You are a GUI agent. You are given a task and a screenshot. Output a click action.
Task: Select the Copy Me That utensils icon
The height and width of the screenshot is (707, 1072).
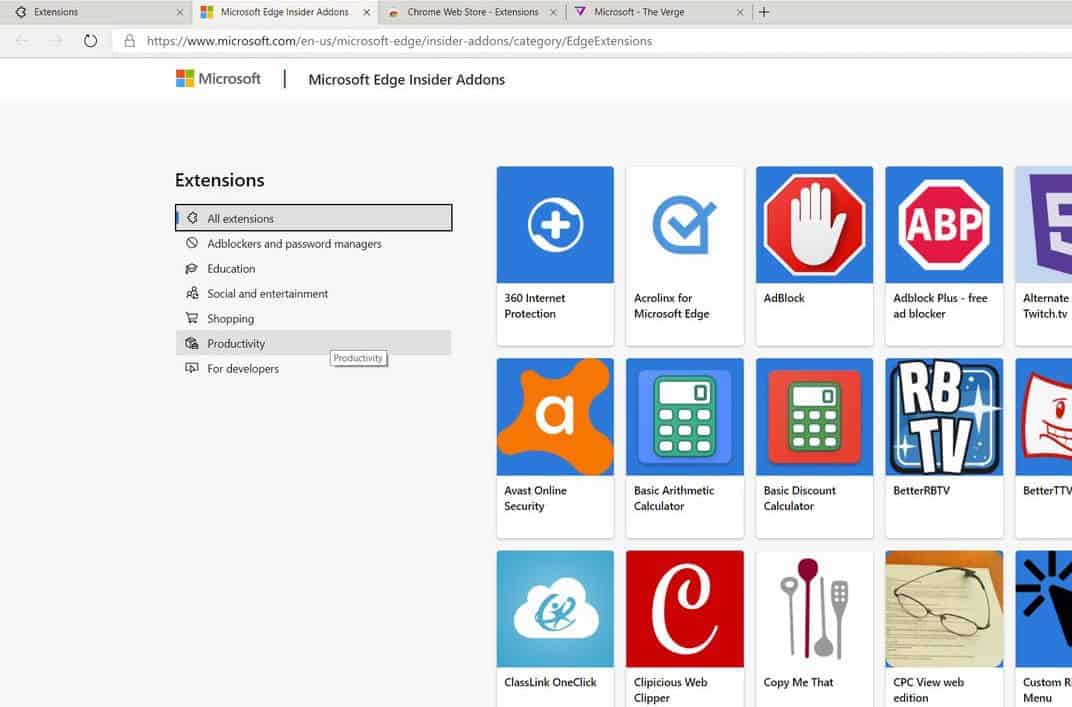point(814,608)
